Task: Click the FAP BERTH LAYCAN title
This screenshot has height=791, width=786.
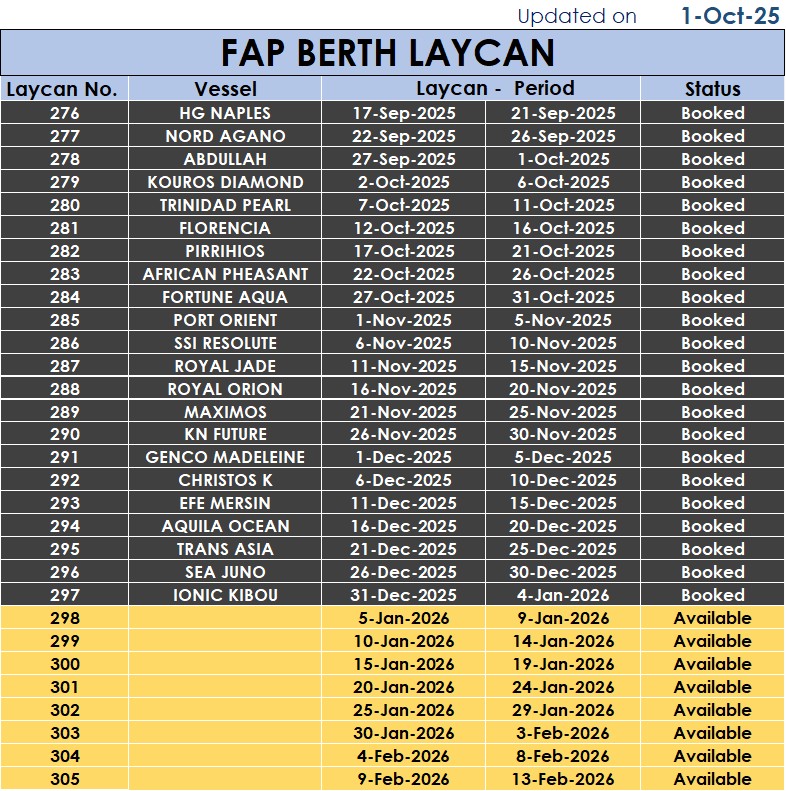Action: (x=388, y=52)
